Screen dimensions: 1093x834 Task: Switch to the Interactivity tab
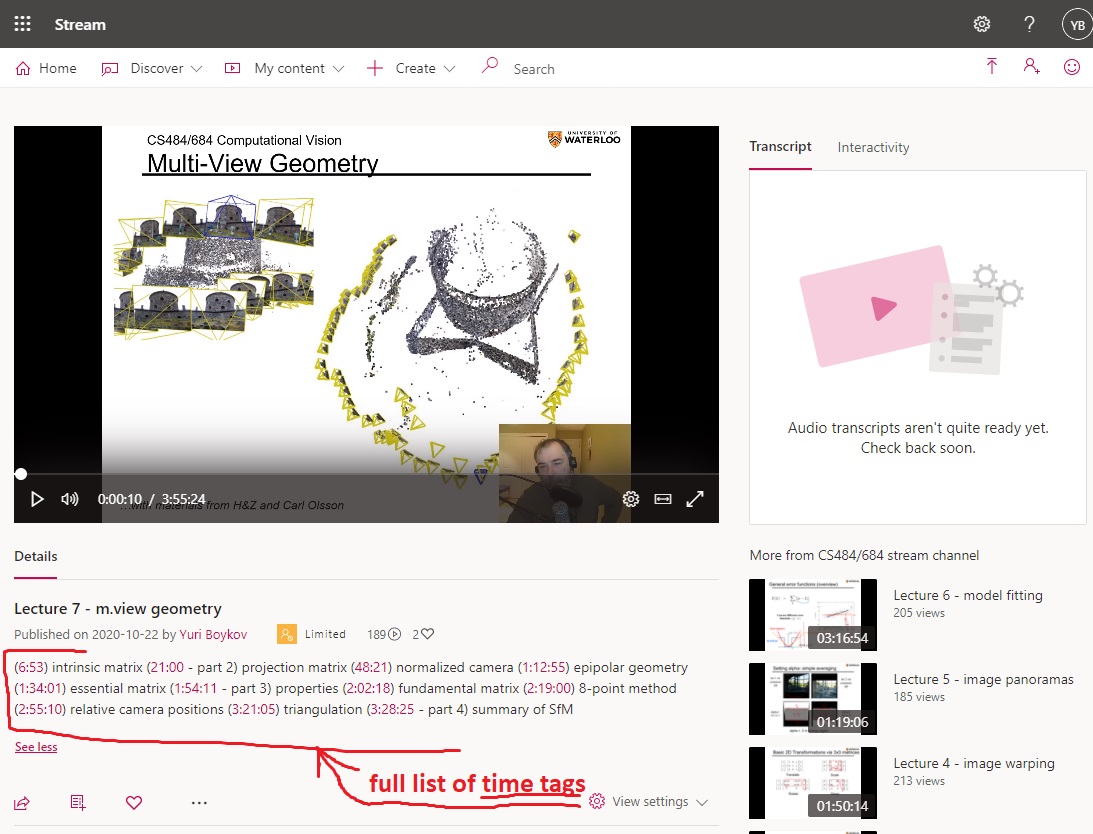click(873, 147)
